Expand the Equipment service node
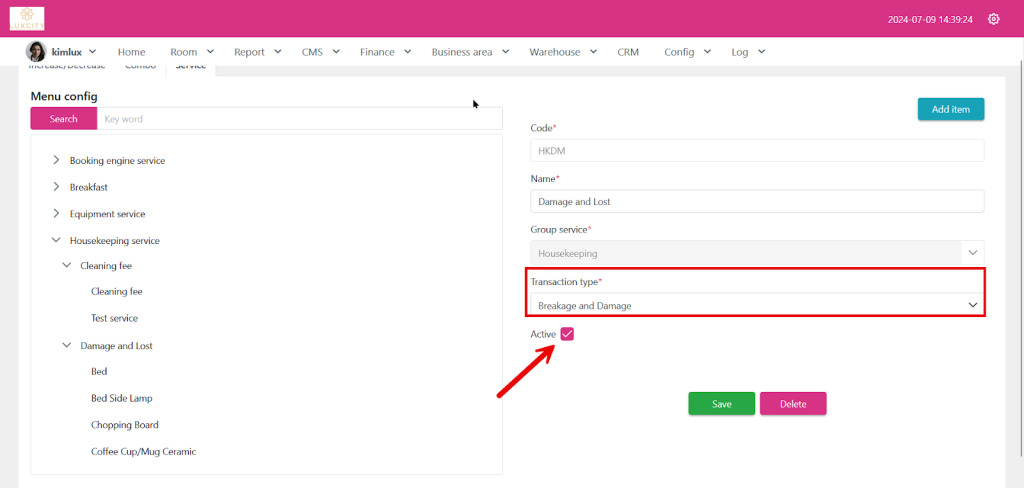Screen dimensions: 1024x488 point(56,214)
